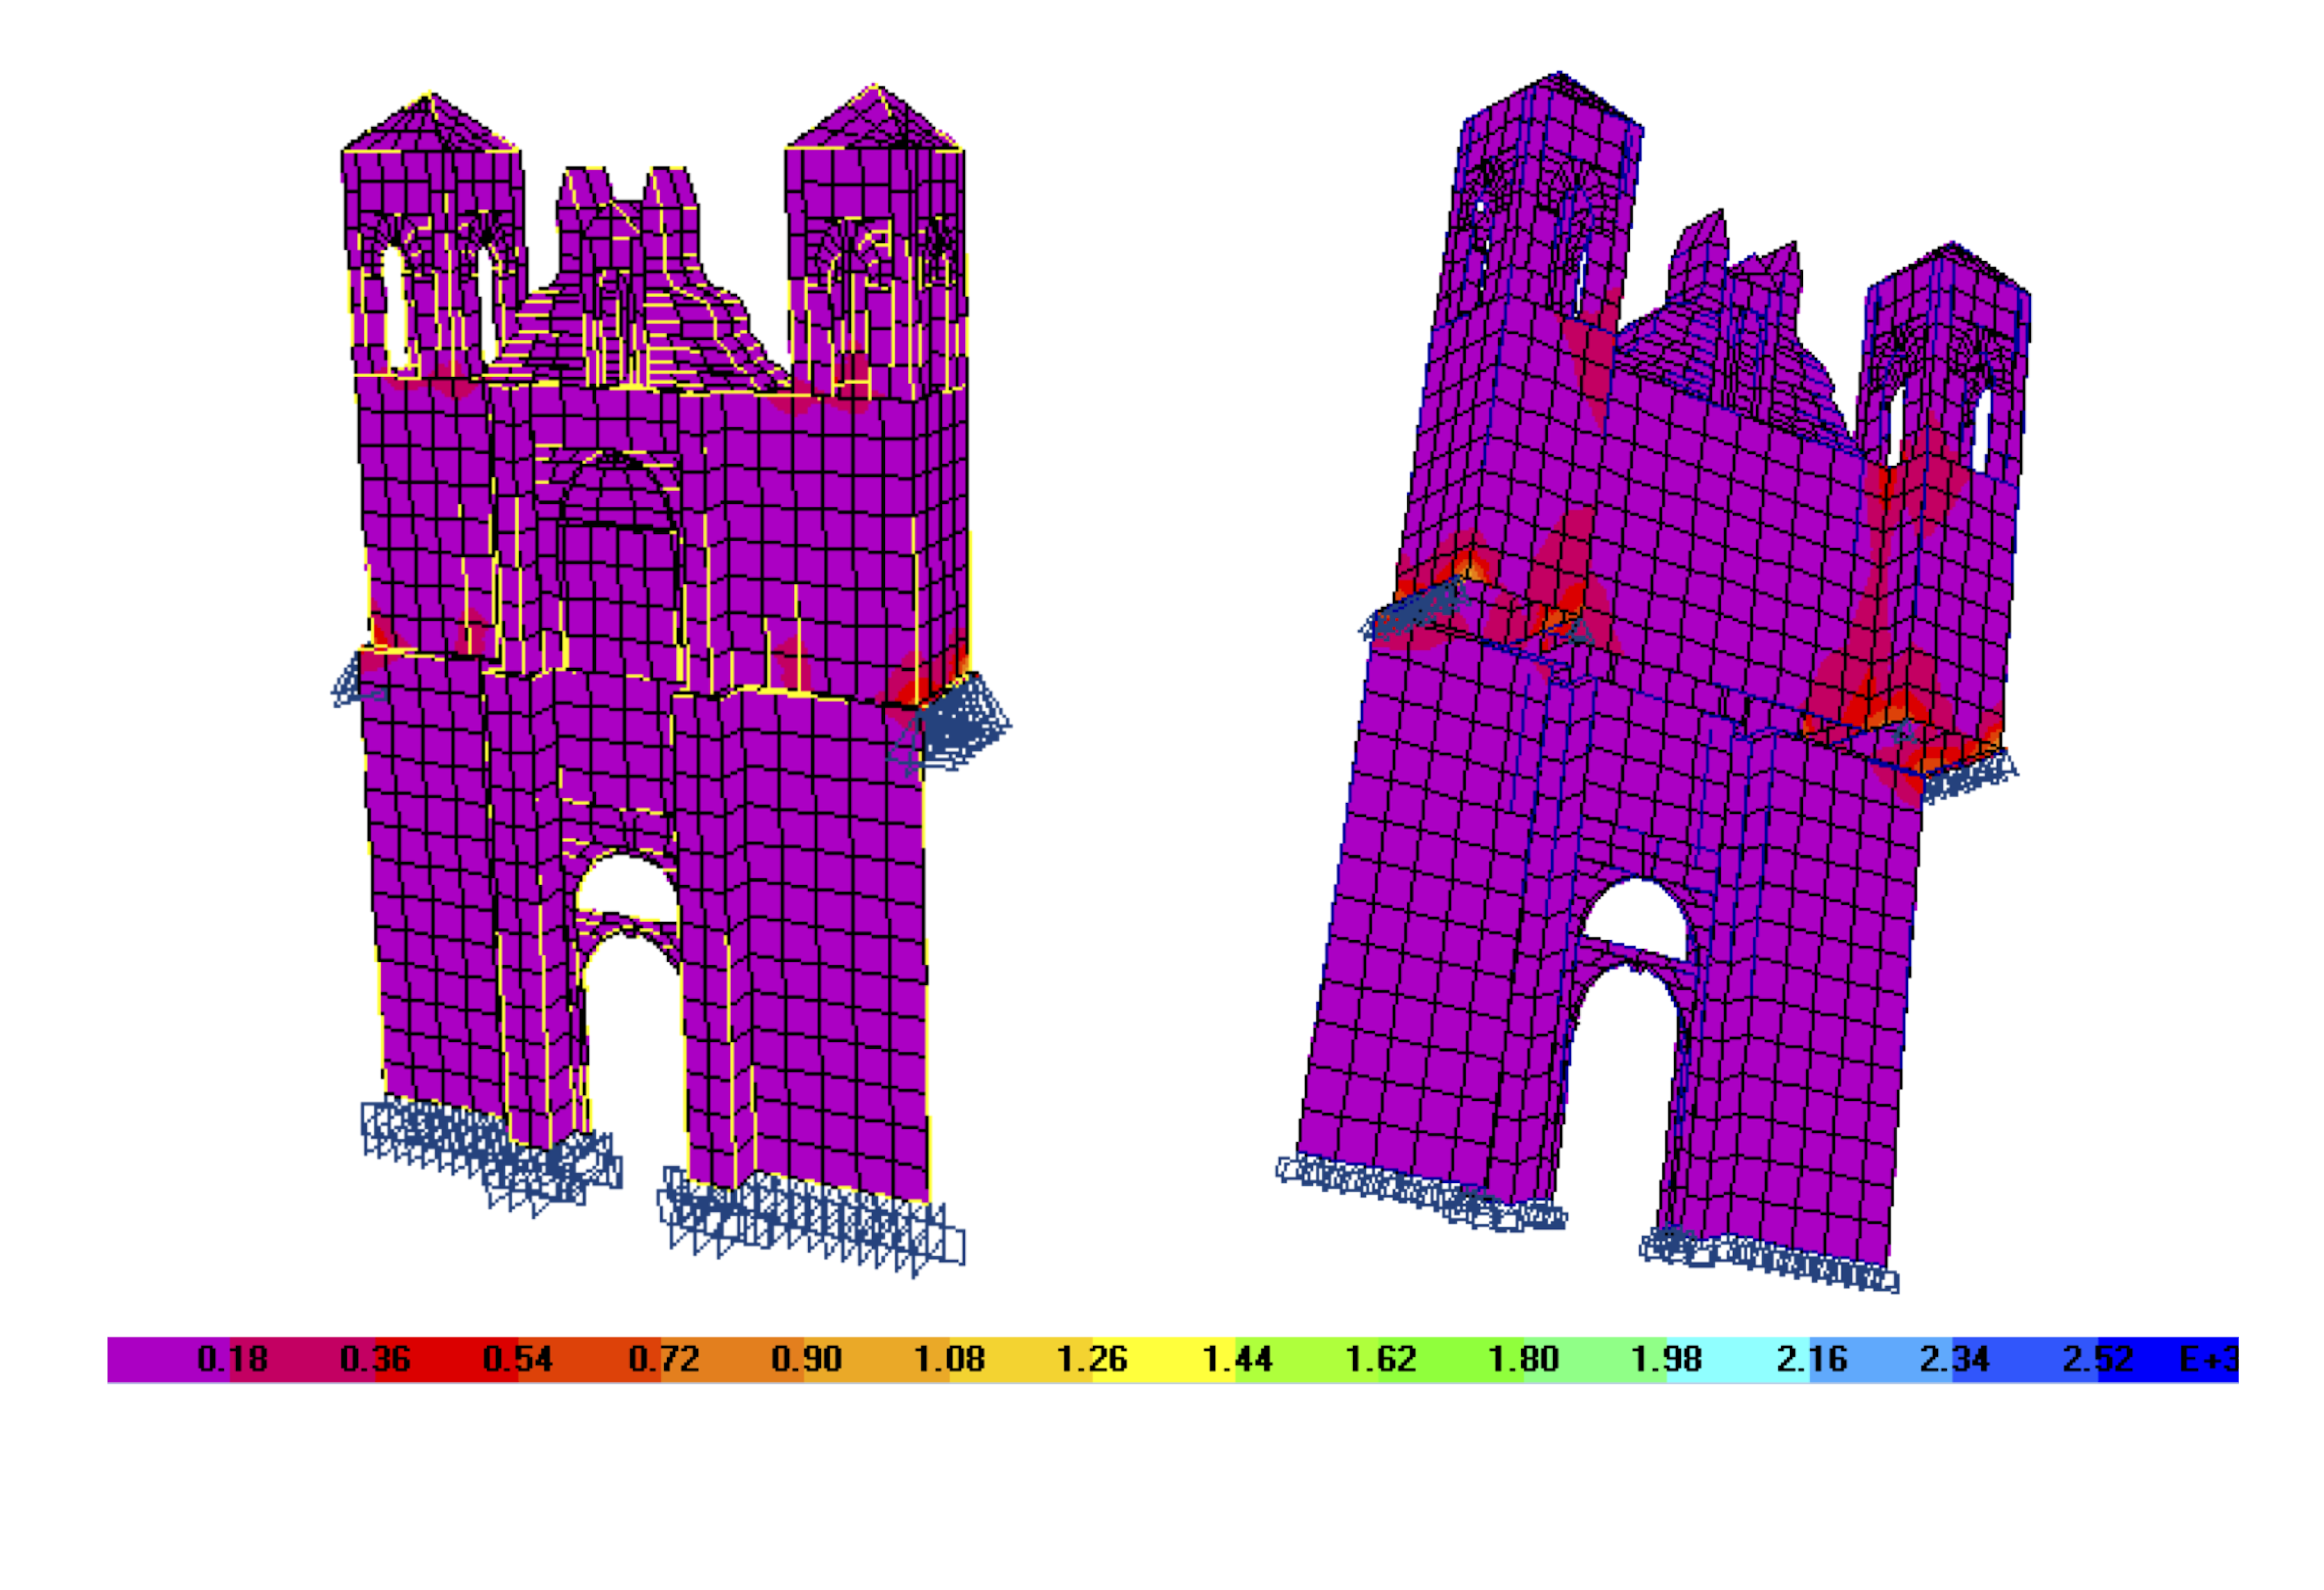Image resolution: width=2324 pixels, height=1590 pixels.
Task: Click the 0.18 legend value label
Action: tap(232, 1359)
